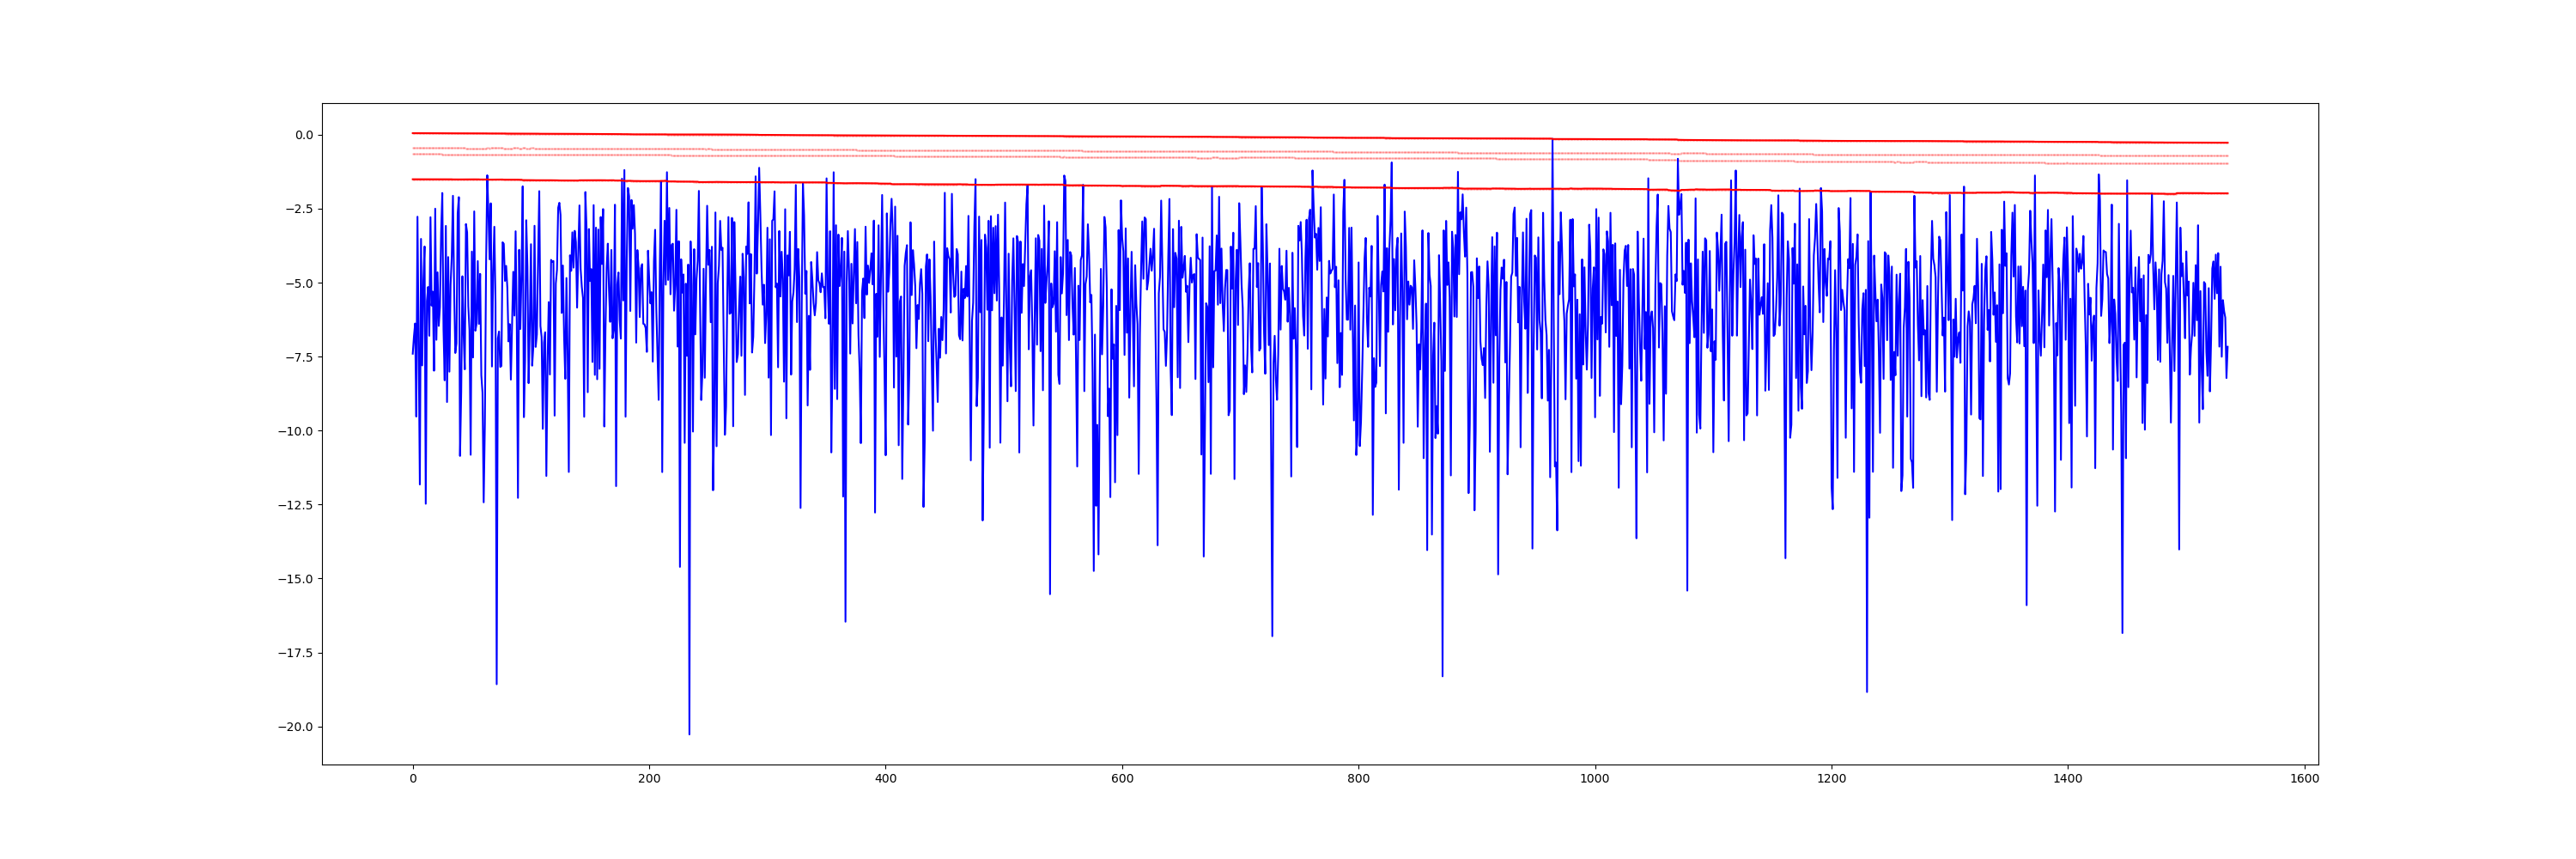Viewport: 2576px width, 859px height.
Task: Click the x-axis label 1600
Action: pyautogui.click(x=2304, y=779)
